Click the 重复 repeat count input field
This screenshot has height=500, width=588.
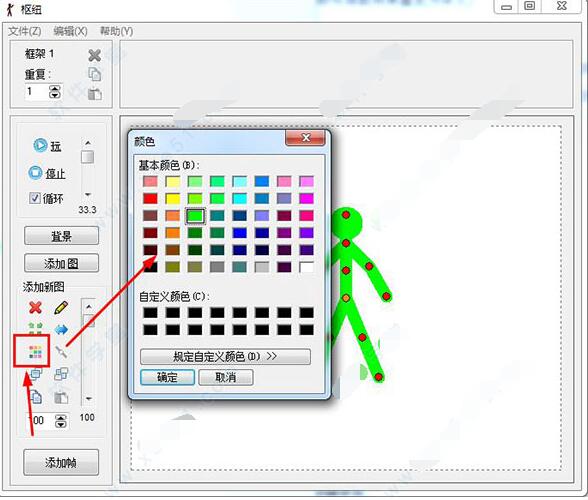tap(37, 92)
